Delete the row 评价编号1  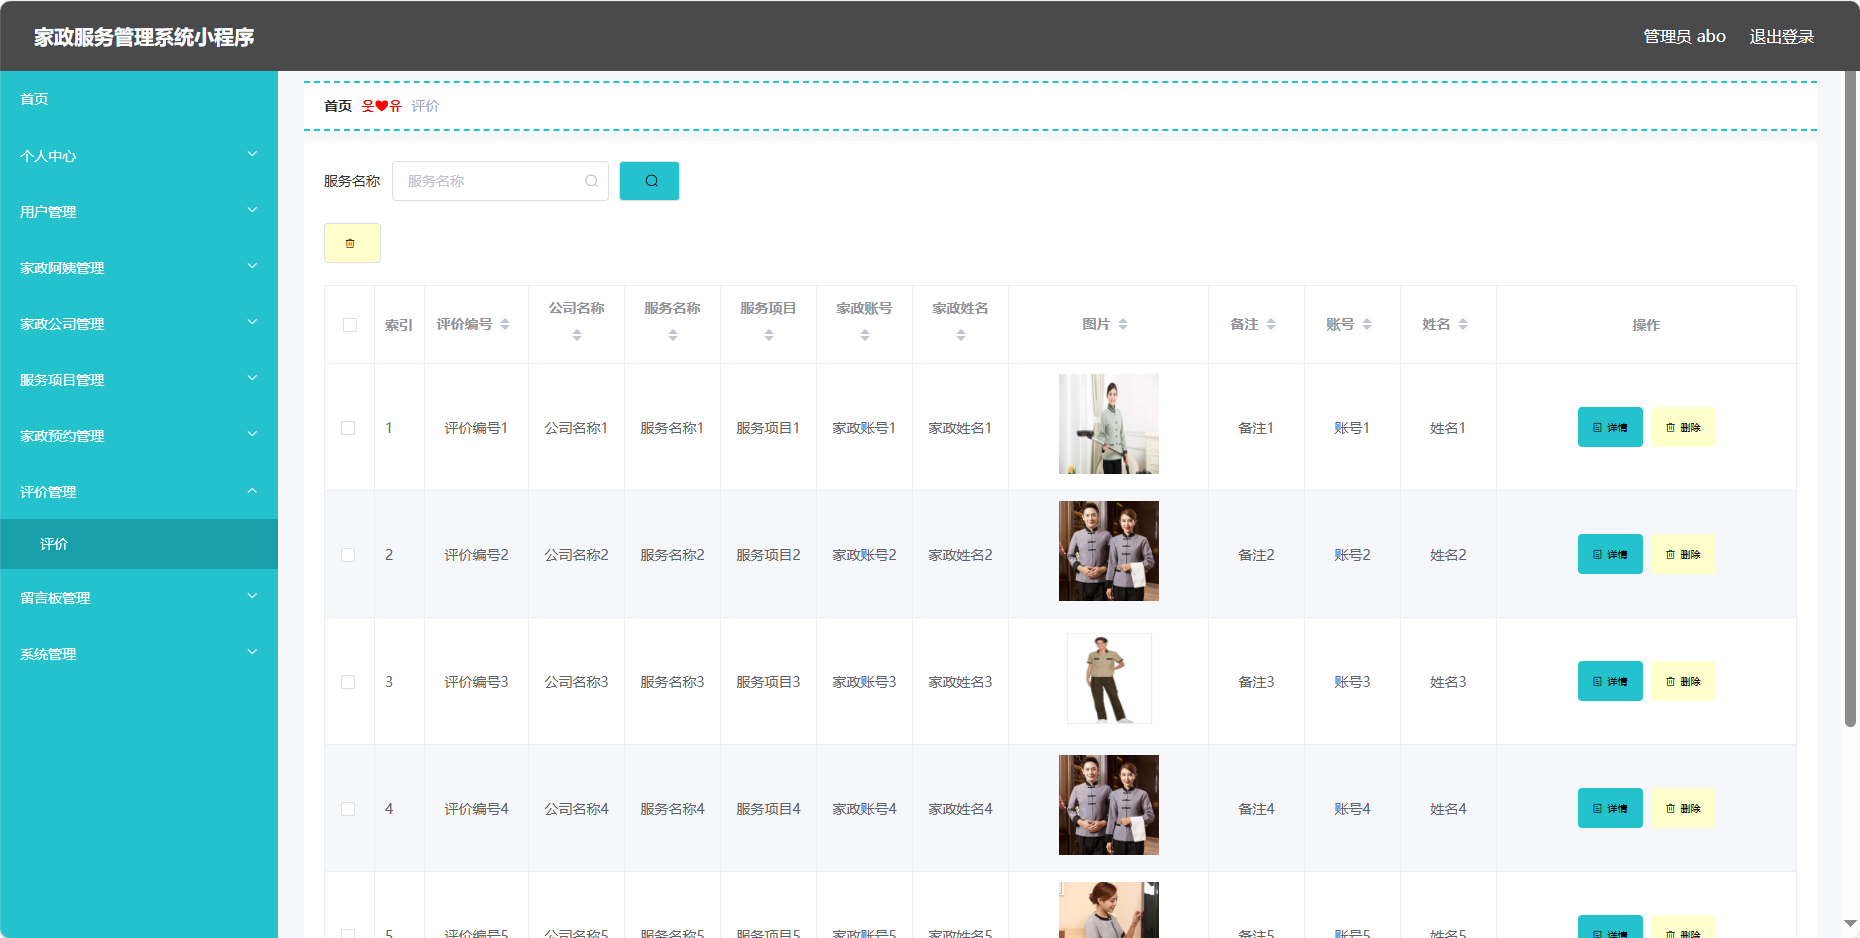tap(1683, 427)
